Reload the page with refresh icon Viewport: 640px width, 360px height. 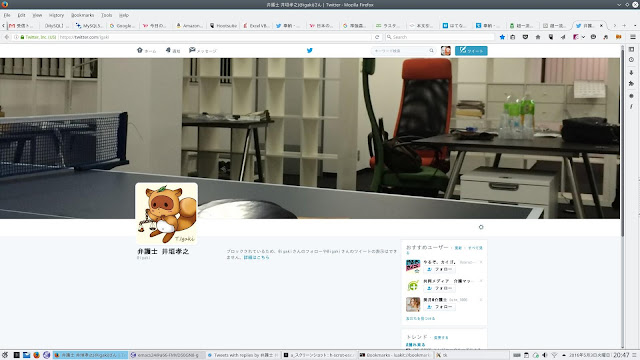tap(377, 37)
